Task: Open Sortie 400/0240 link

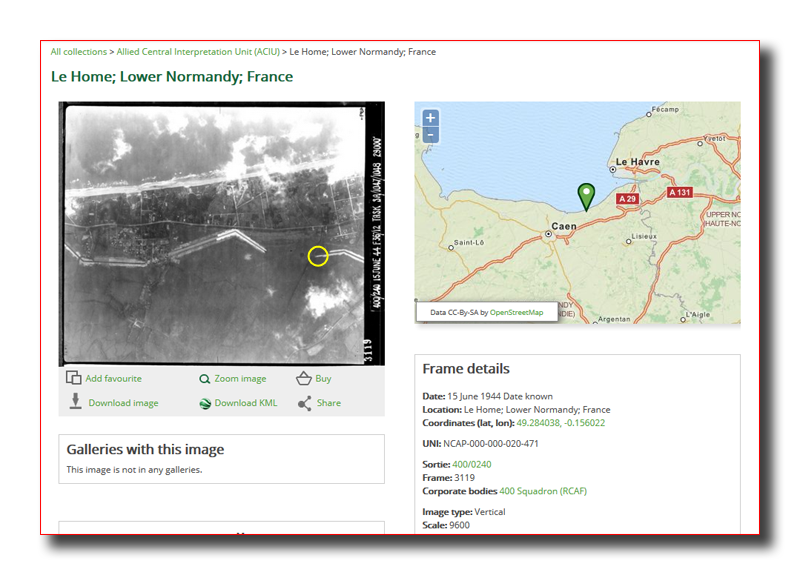Action: point(472,465)
